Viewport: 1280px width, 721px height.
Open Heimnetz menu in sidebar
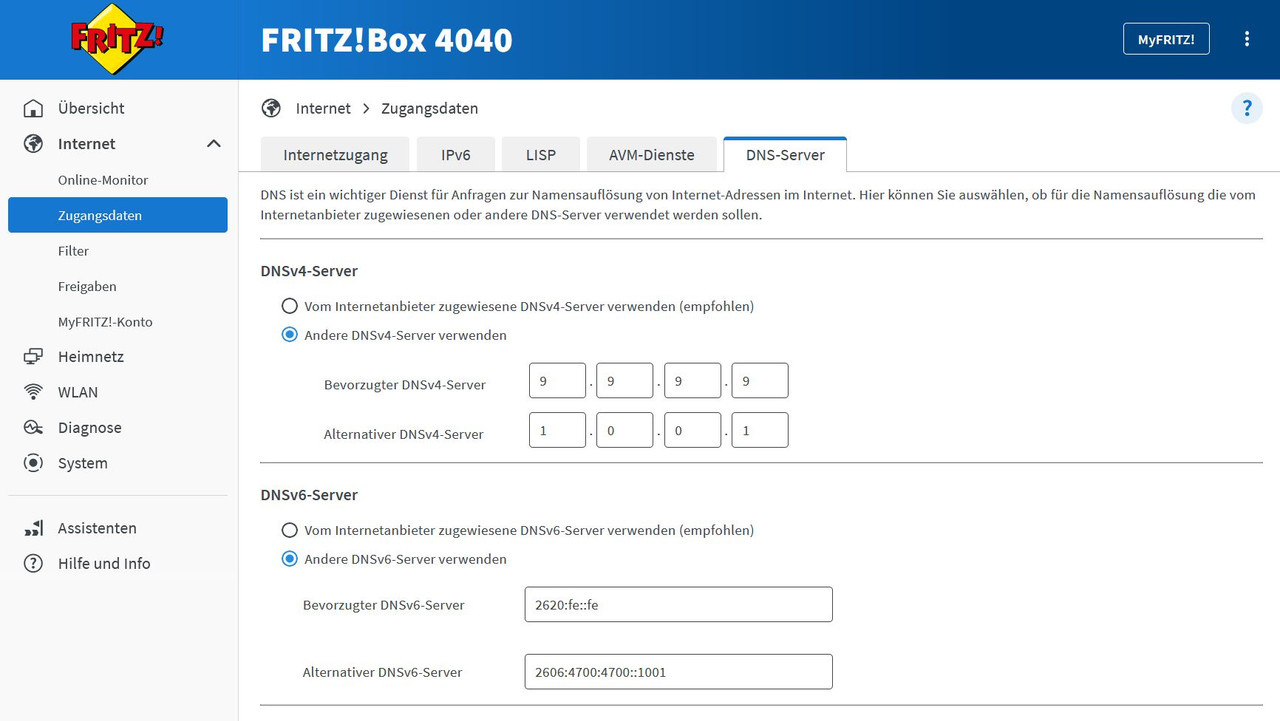(91, 356)
